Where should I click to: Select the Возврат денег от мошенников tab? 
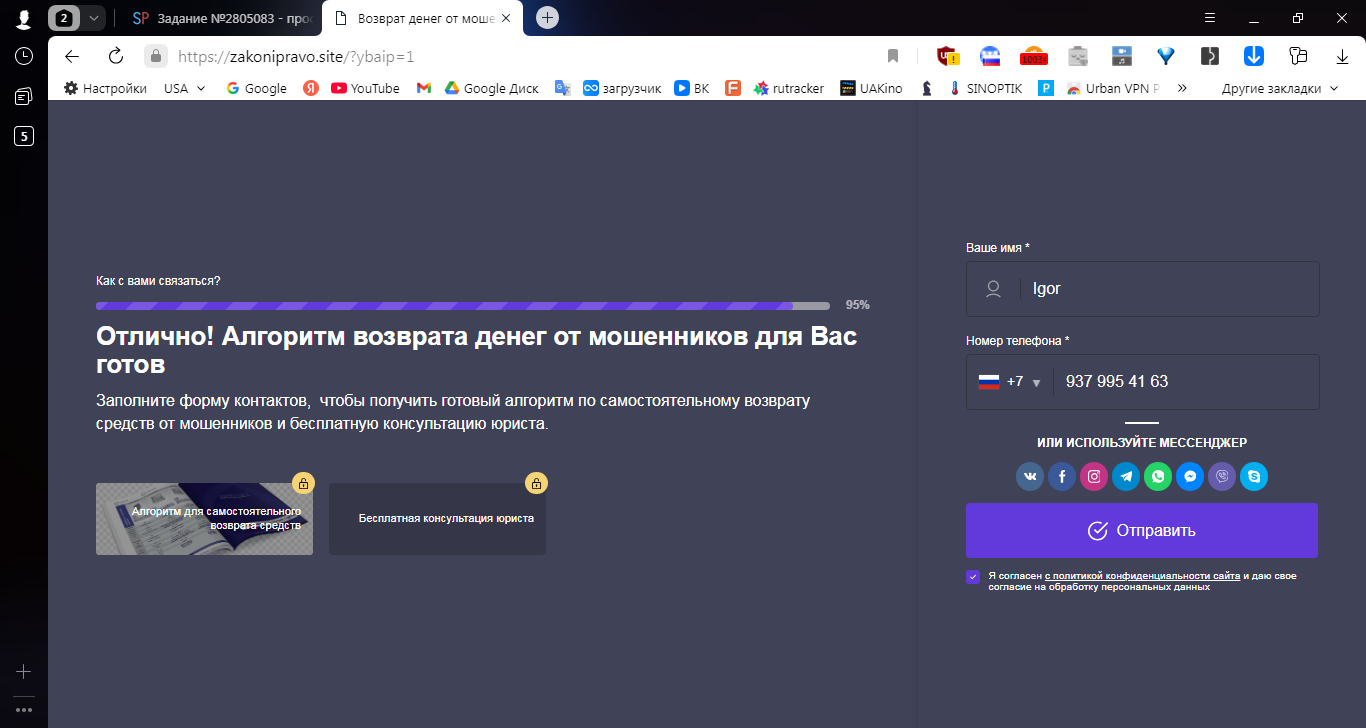[x=423, y=18]
